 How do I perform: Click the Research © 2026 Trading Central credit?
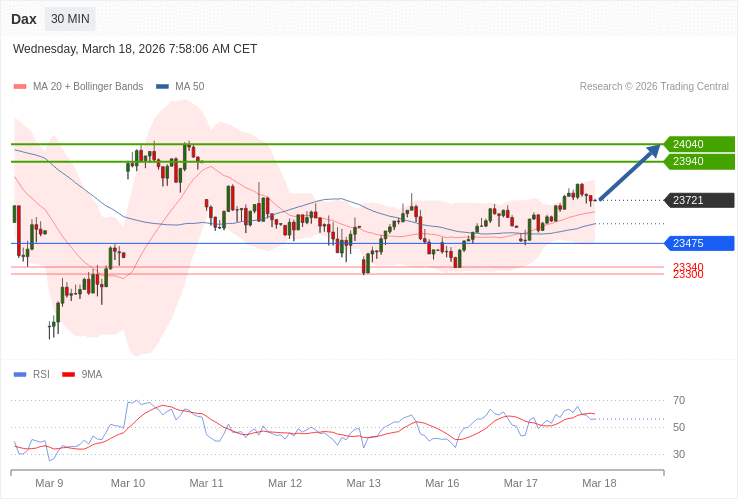pos(654,87)
